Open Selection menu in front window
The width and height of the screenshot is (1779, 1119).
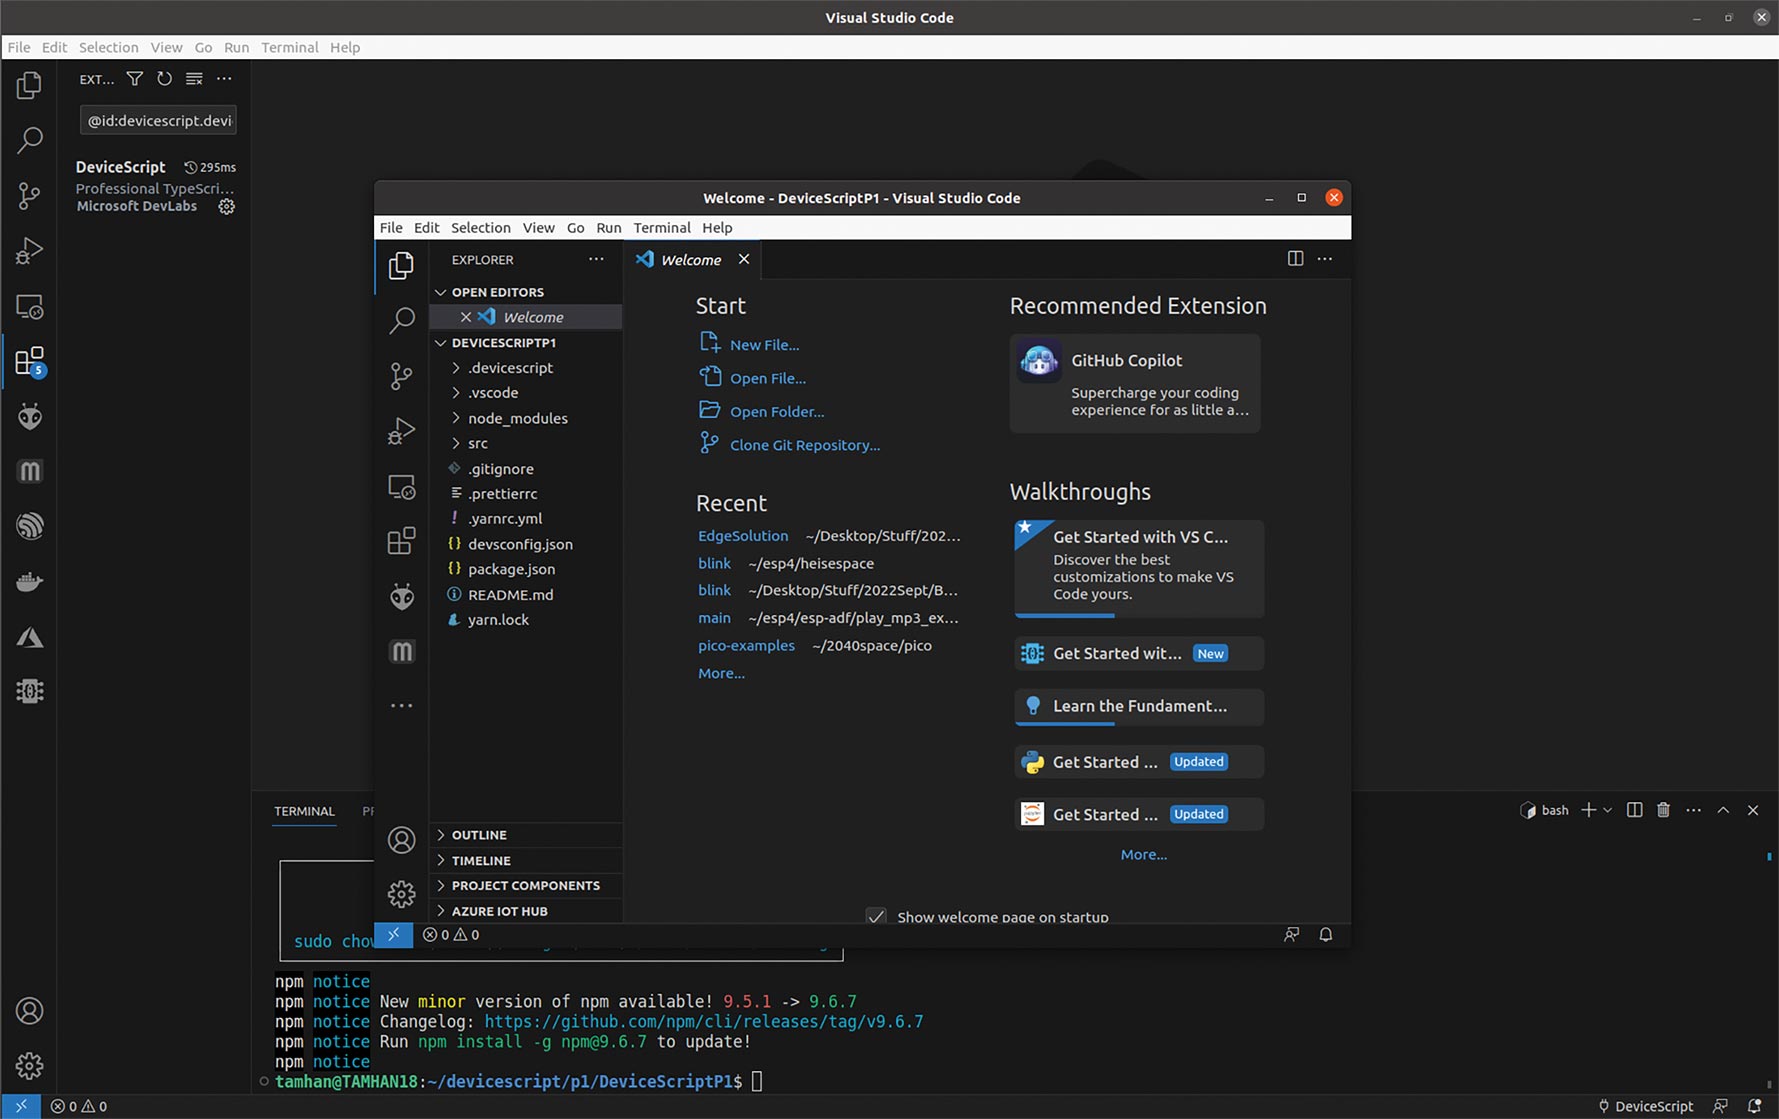pyautogui.click(x=480, y=227)
